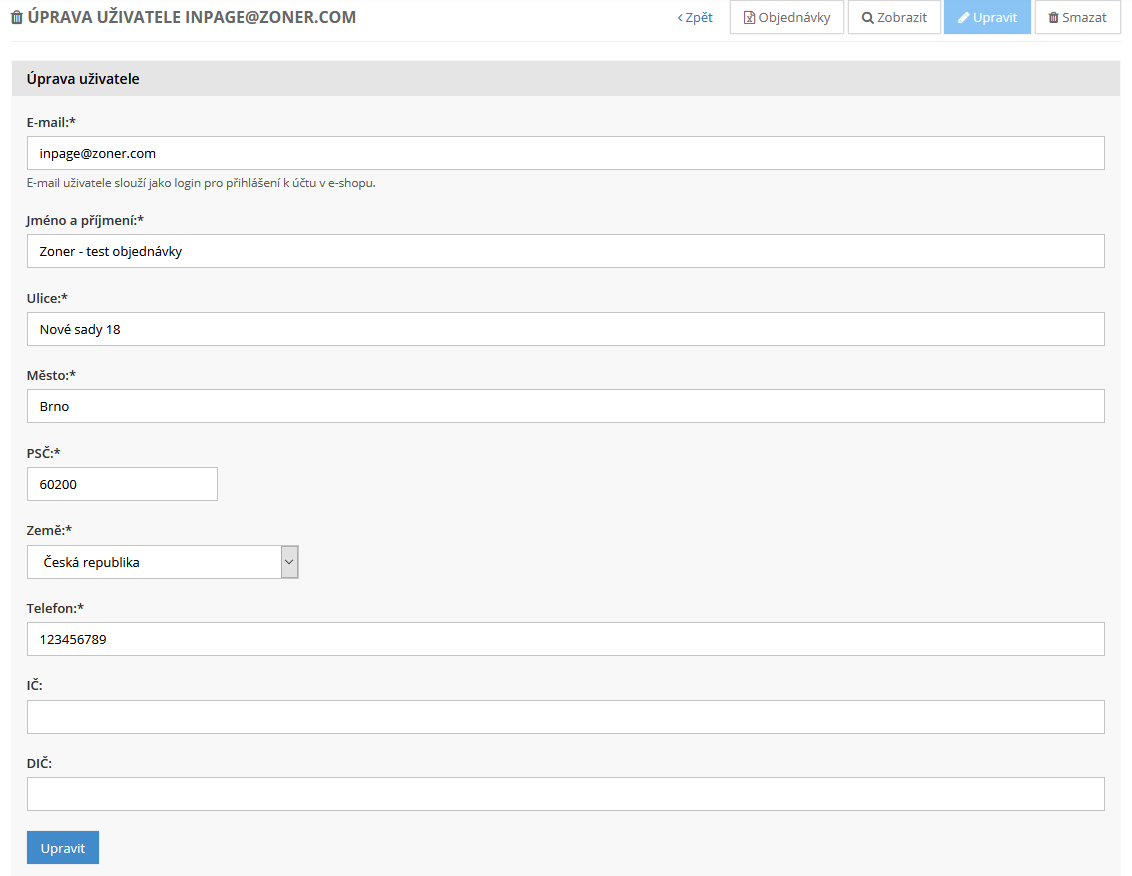
Task: Click the Telefon number field
Action: [x=565, y=639]
